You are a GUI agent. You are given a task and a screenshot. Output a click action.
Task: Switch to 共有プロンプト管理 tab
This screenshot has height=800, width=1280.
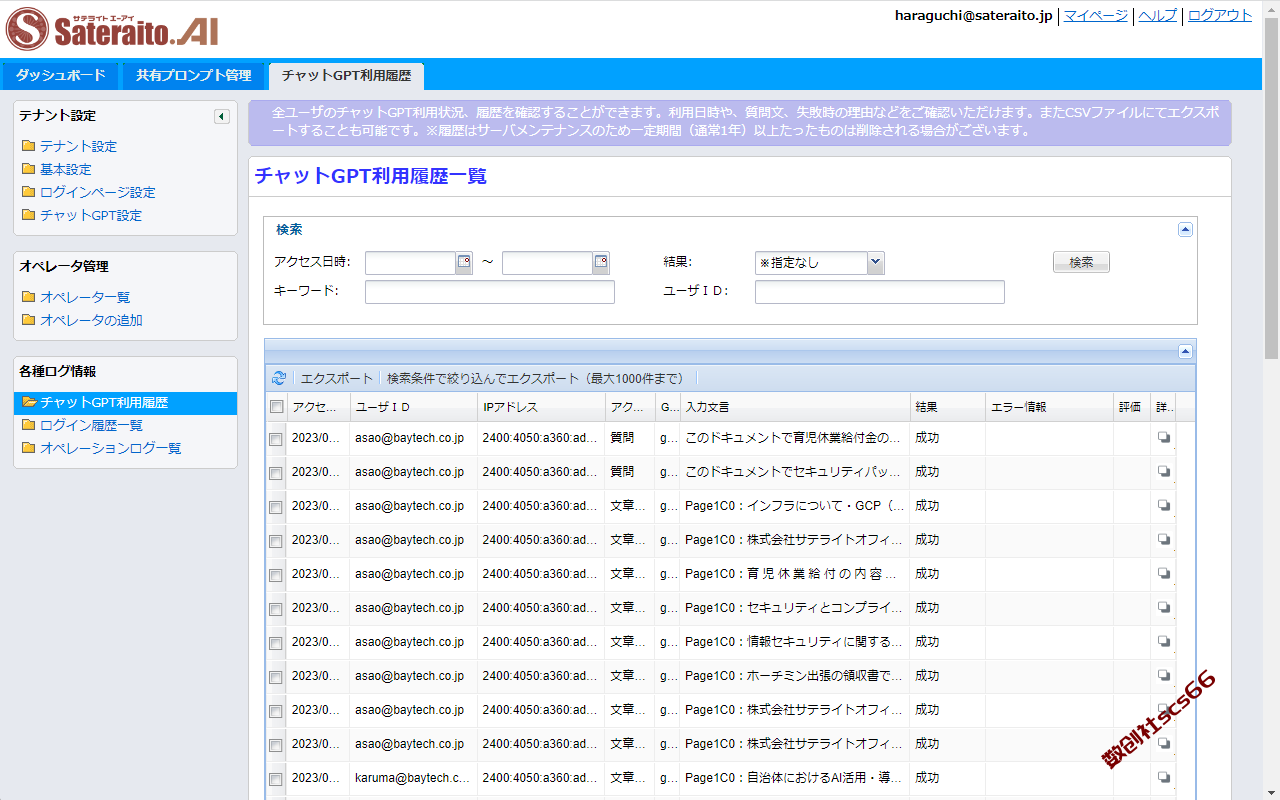(x=194, y=75)
